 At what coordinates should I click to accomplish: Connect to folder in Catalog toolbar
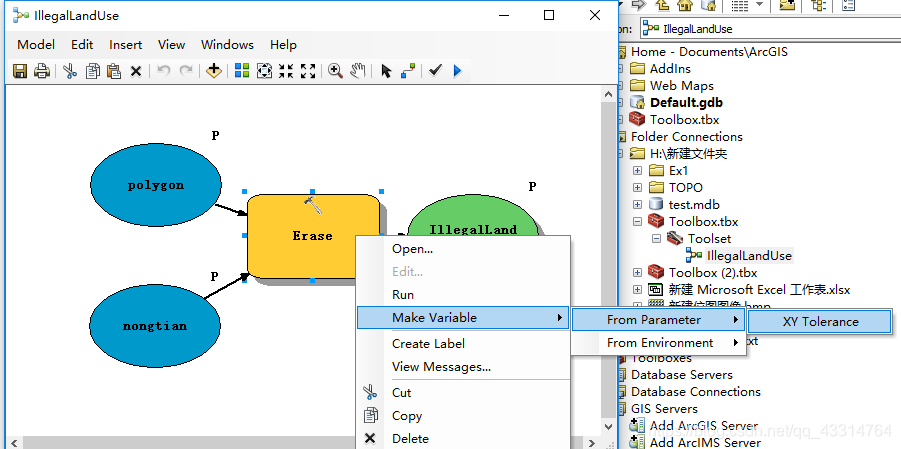pyautogui.click(x=787, y=5)
